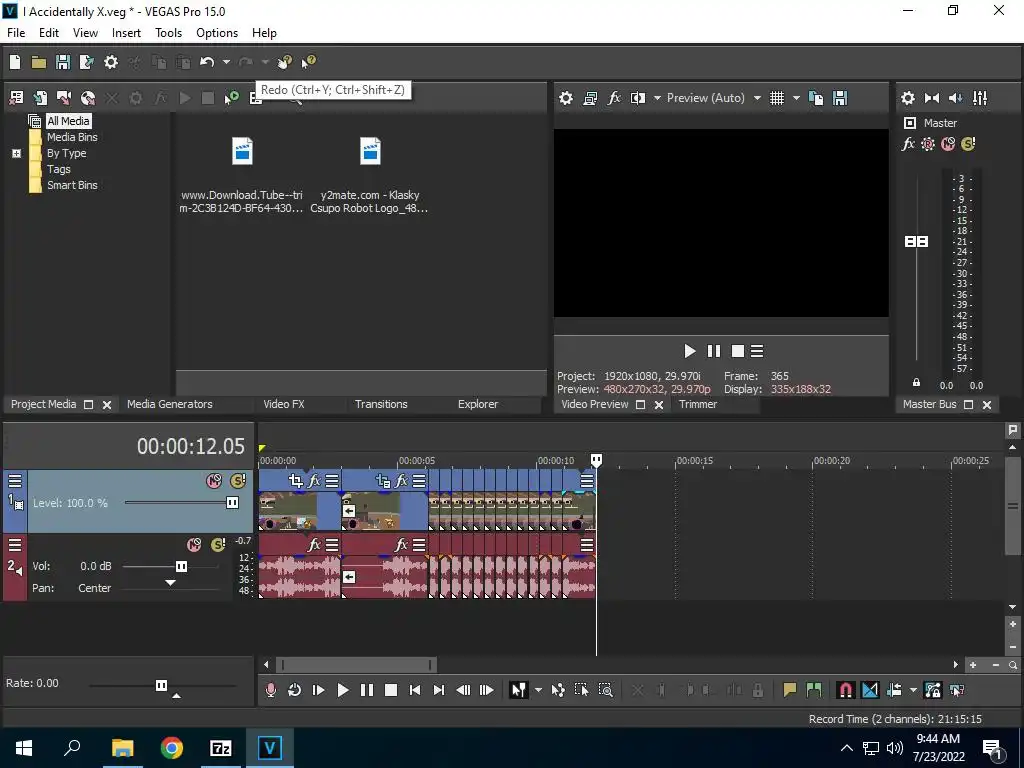Go to start of timeline
This screenshot has width=1024, height=768.
point(415,690)
